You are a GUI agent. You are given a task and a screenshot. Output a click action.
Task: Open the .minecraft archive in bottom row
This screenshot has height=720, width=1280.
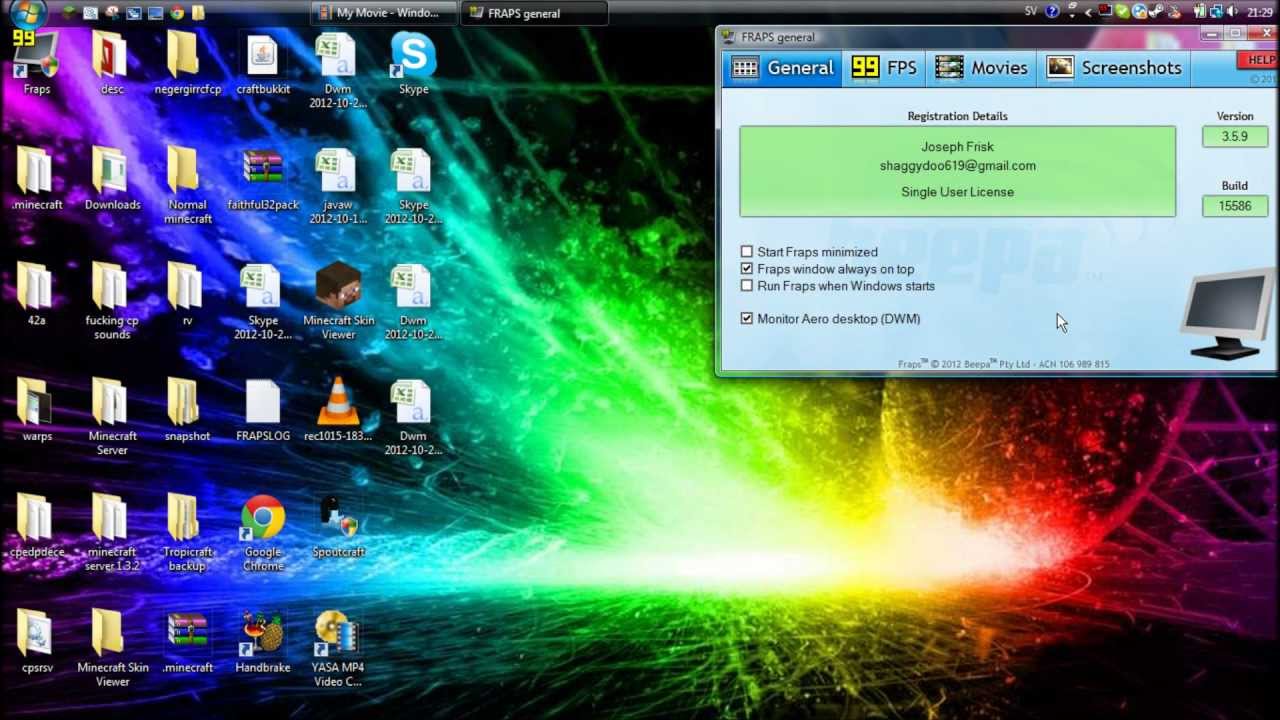(188, 641)
